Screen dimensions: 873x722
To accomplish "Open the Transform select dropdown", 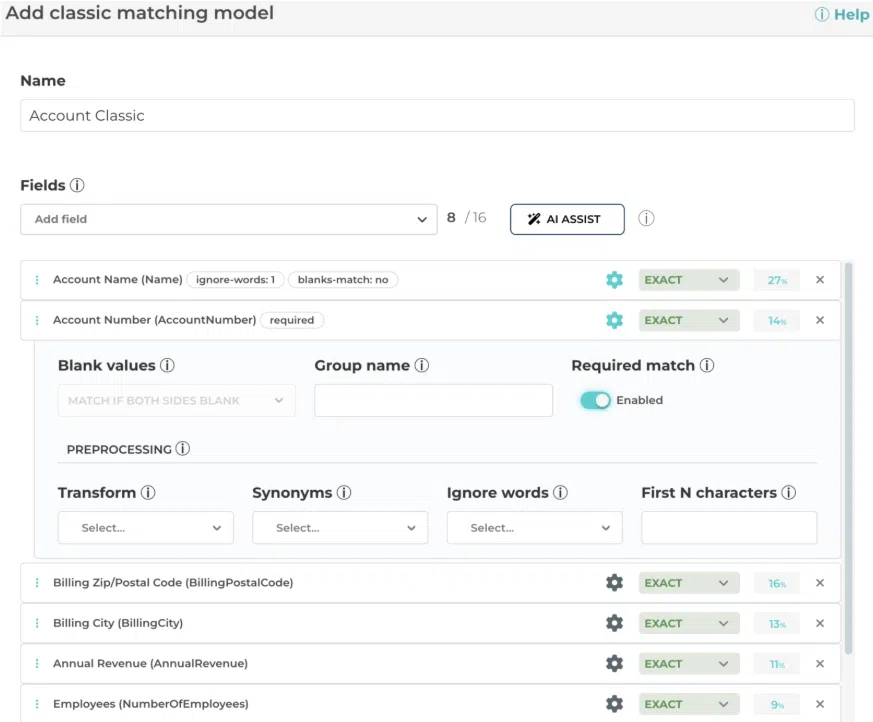I will pos(146,528).
